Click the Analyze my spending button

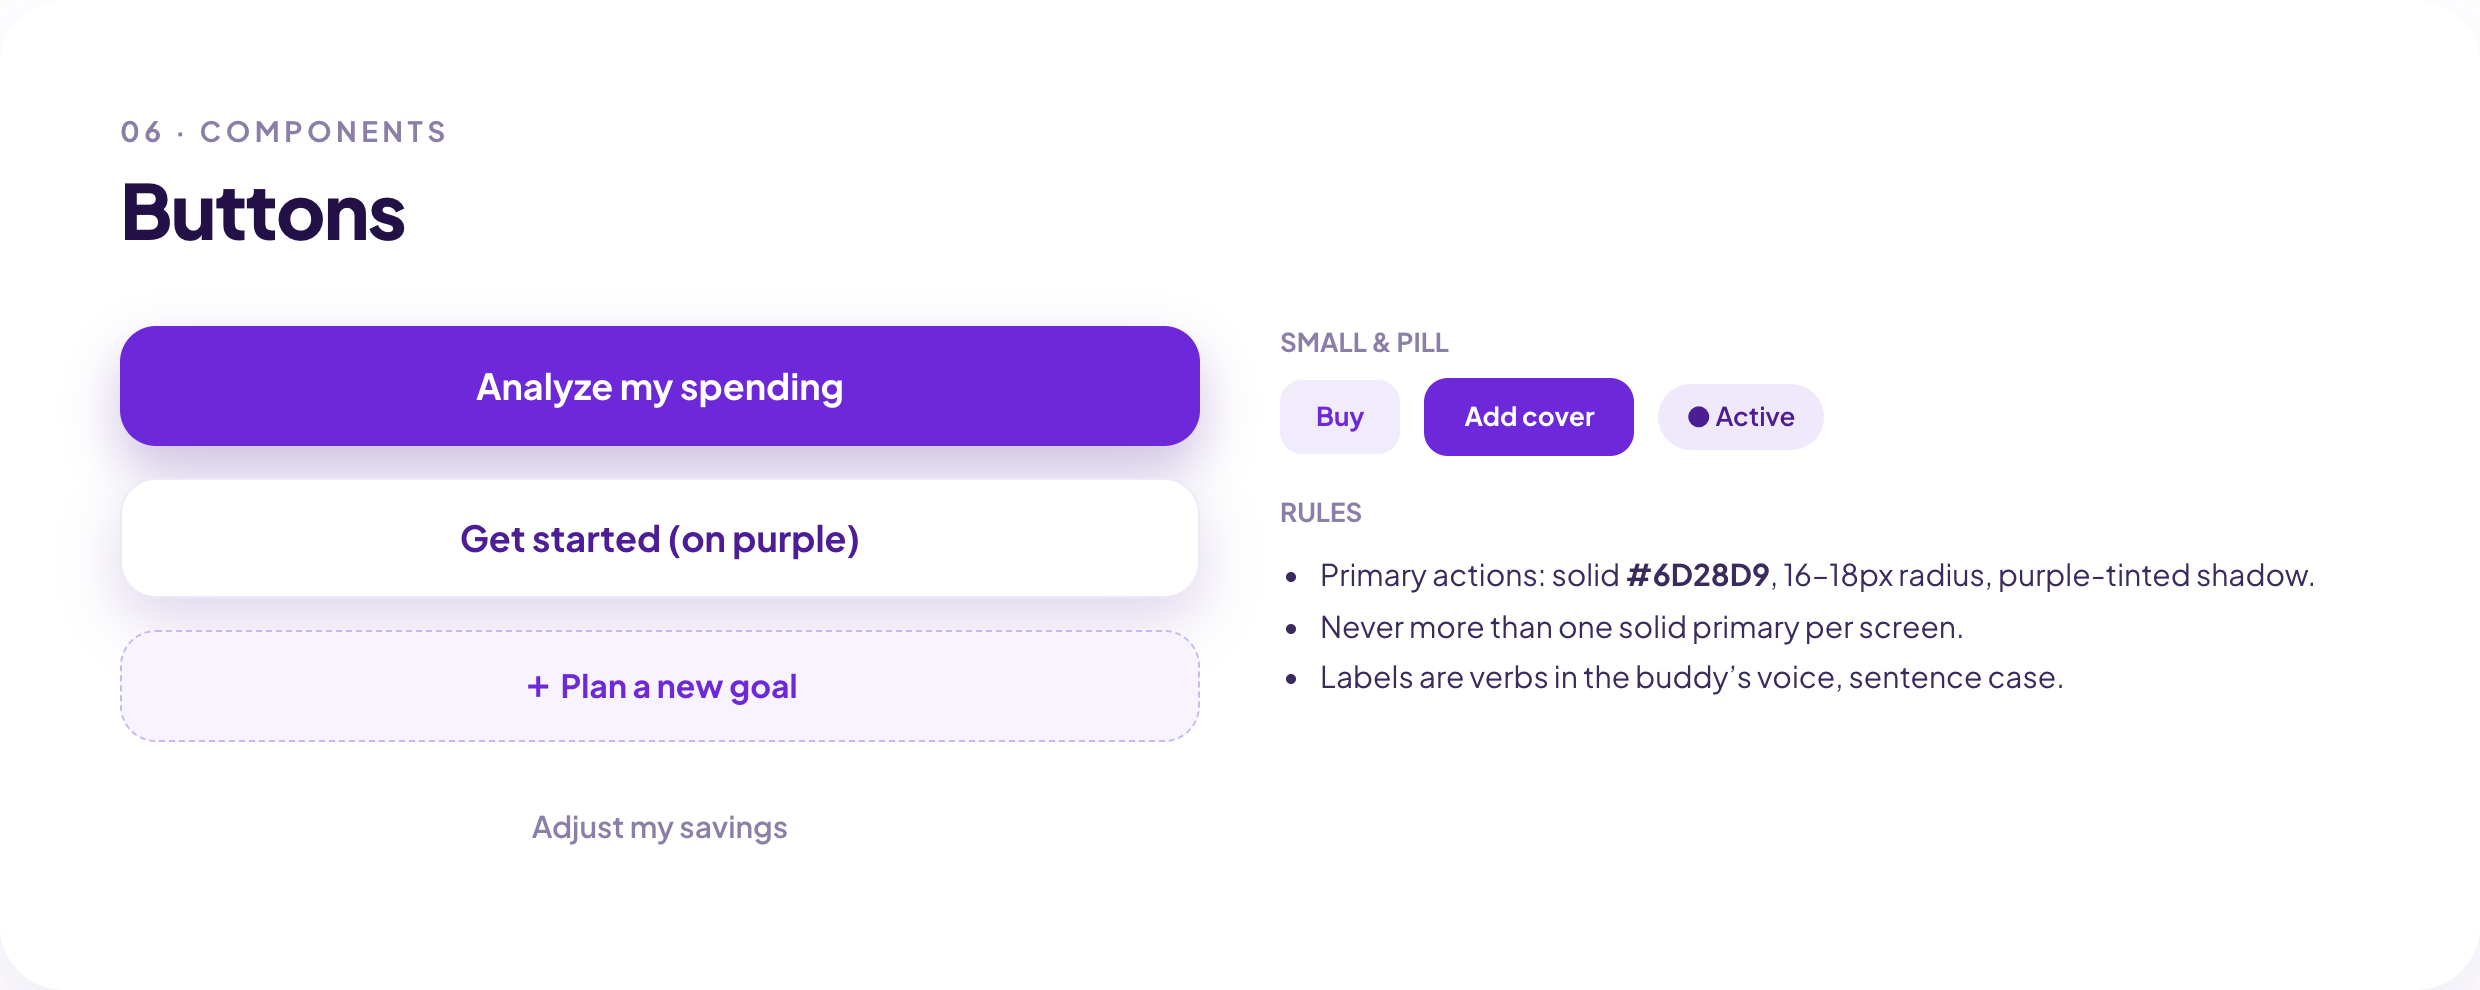pos(660,386)
